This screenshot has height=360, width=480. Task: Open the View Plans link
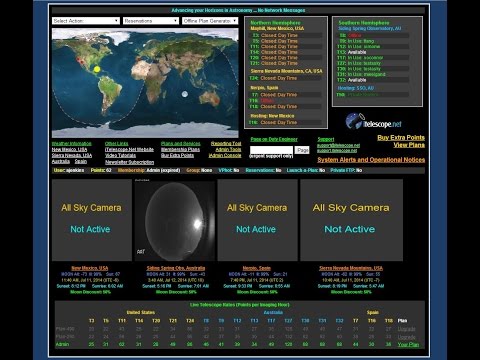click(x=409, y=145)
